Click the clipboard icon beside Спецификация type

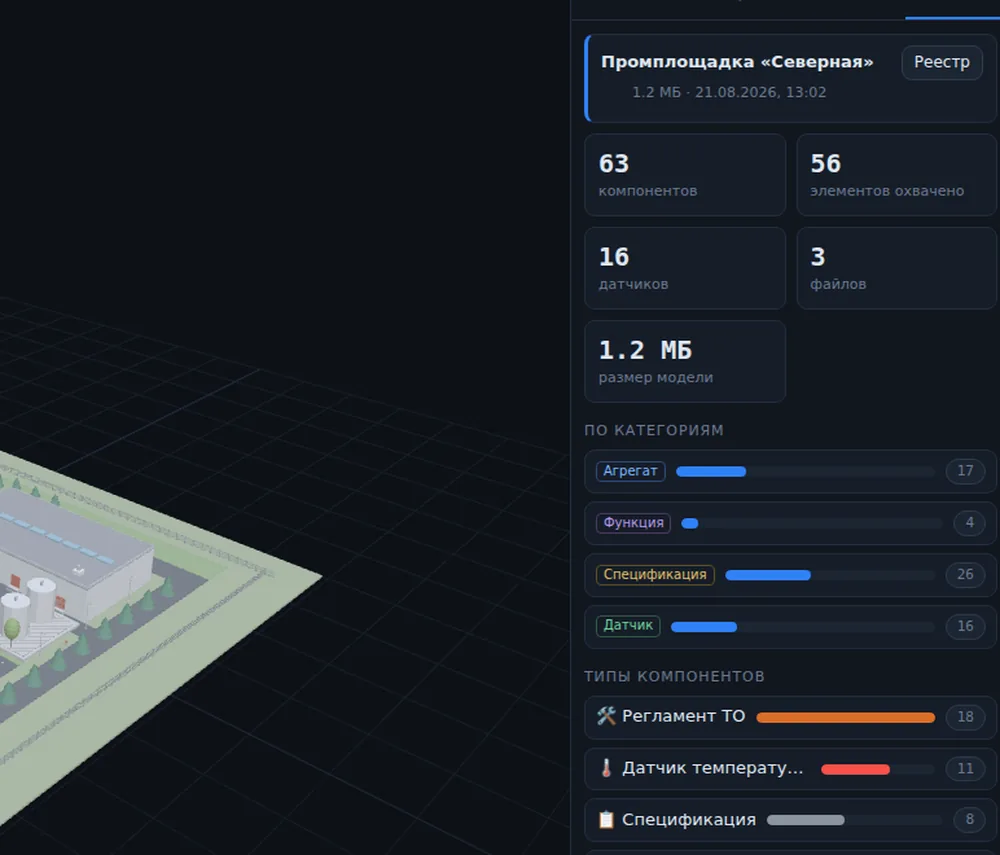(x=607, y=819)
